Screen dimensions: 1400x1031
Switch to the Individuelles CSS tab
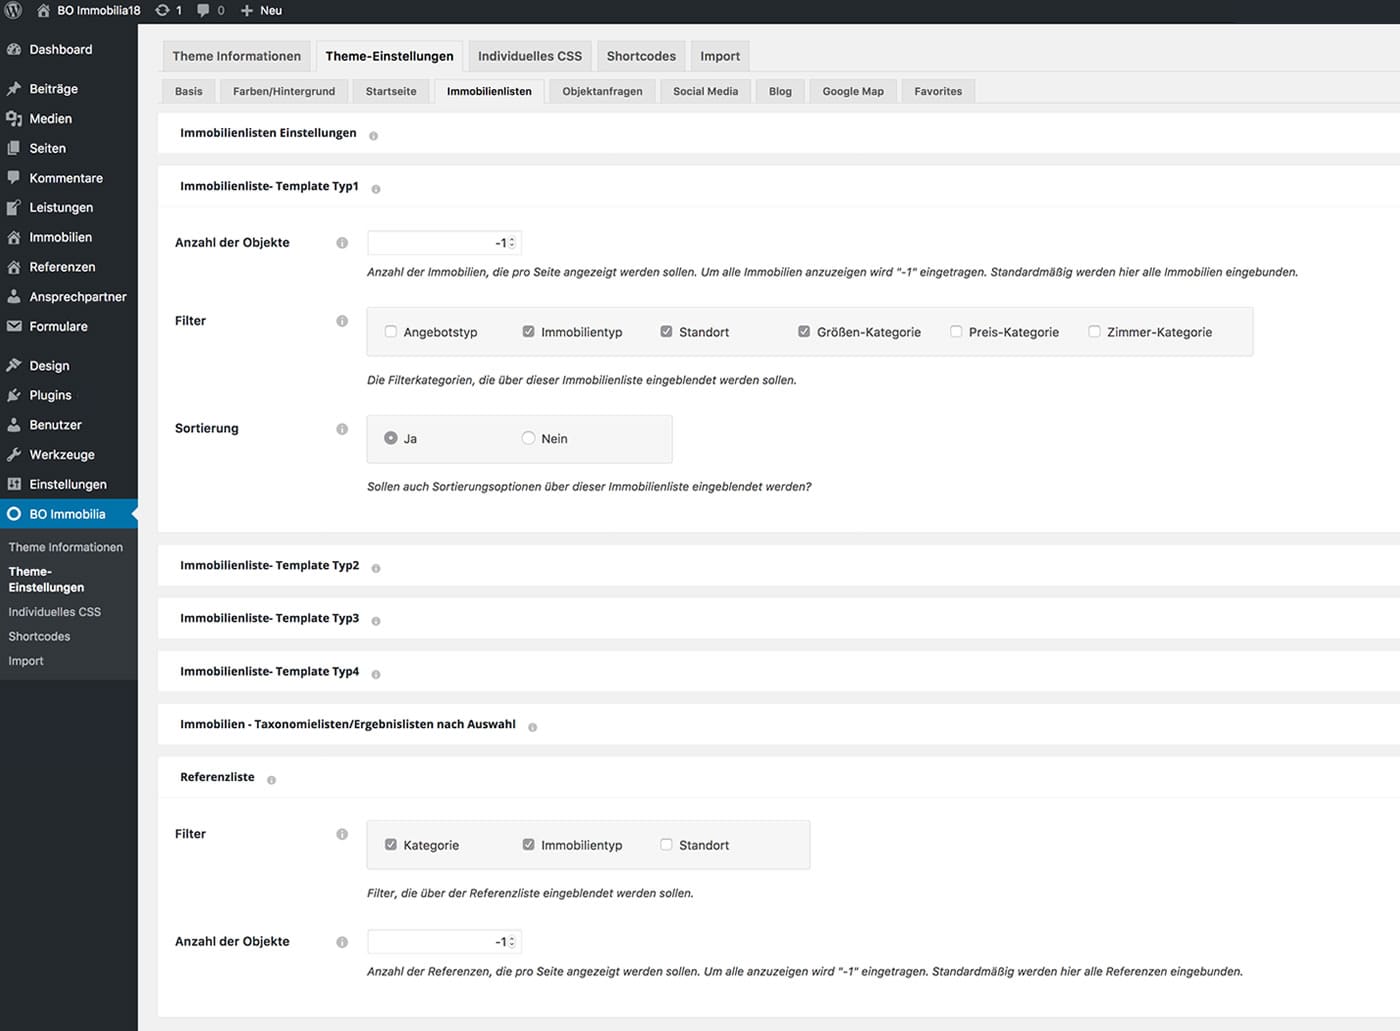(529, 56)
